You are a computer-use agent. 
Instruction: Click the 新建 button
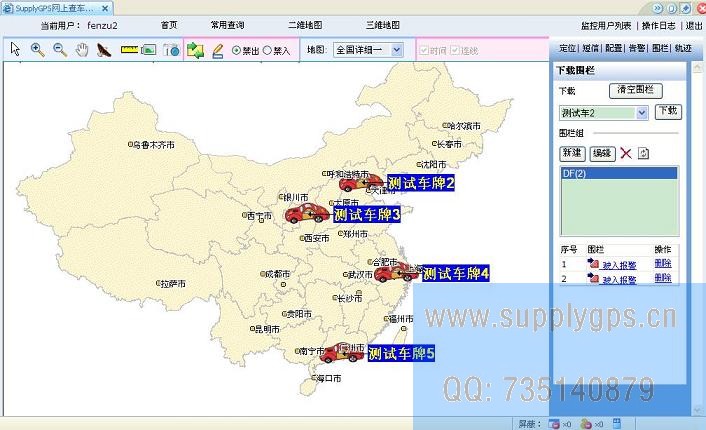(571, 153)
